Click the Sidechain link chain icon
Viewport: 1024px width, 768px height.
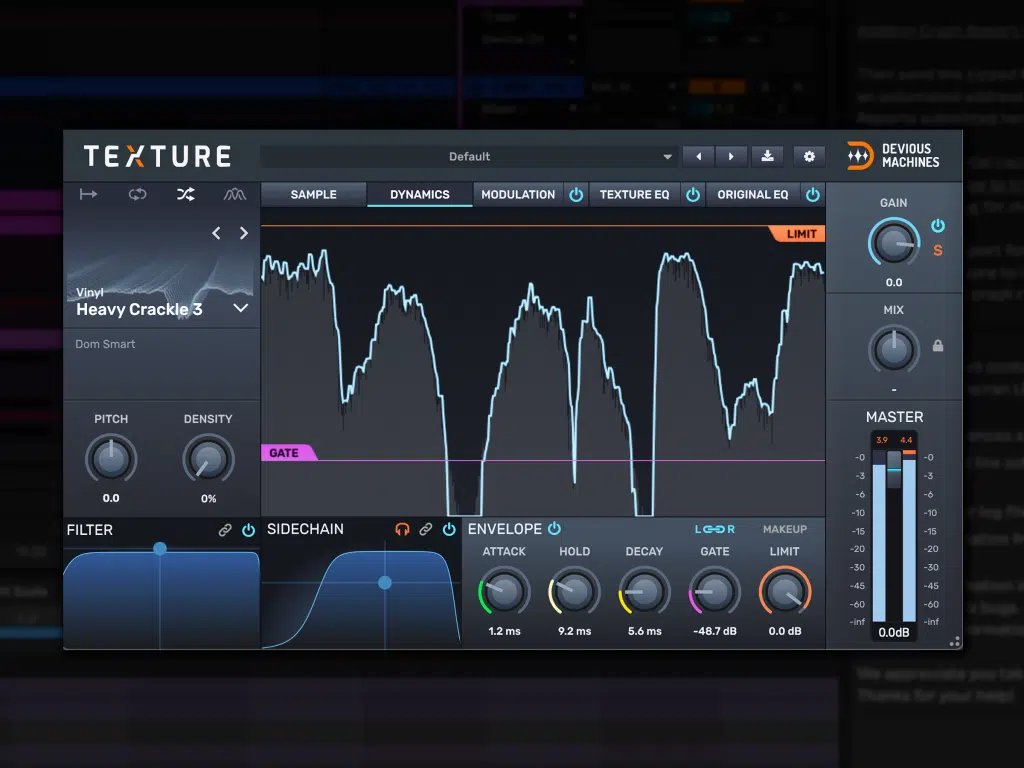426,530
